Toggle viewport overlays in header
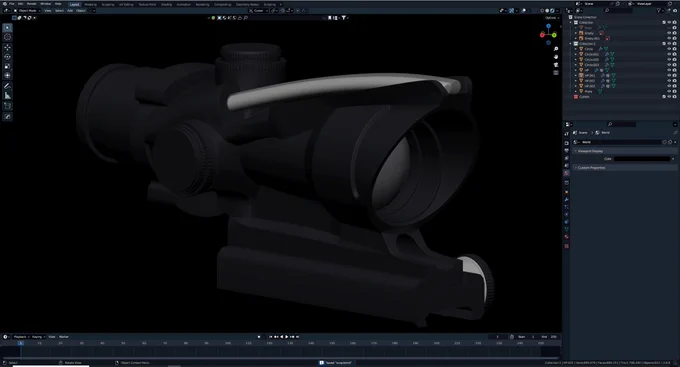680x367 pixels. pos(524,10)
